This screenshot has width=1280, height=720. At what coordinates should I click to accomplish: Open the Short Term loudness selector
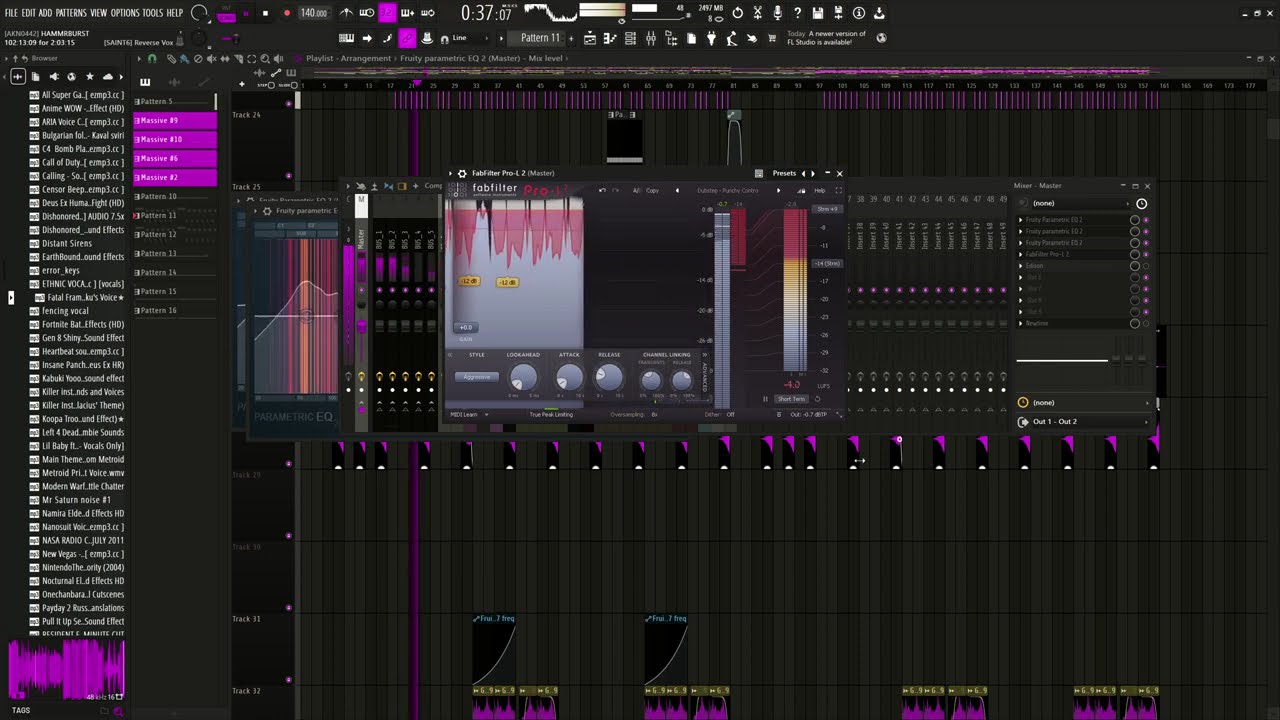click(791, 399)
